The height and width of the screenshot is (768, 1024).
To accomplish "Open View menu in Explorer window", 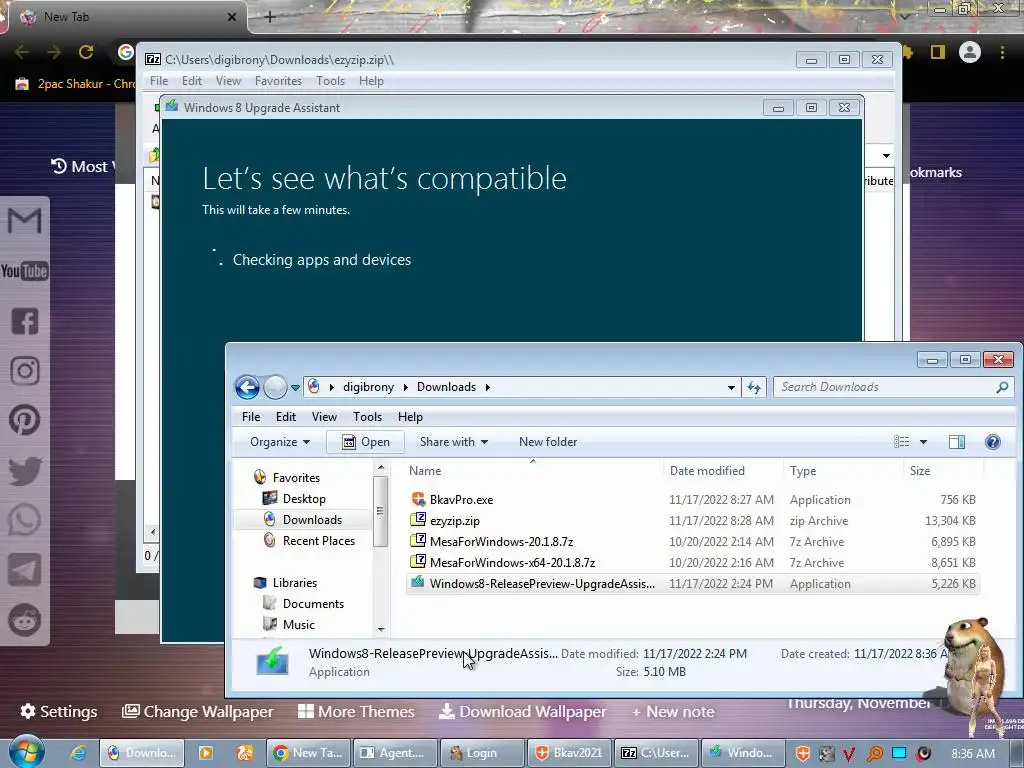I will pos(324,417).
